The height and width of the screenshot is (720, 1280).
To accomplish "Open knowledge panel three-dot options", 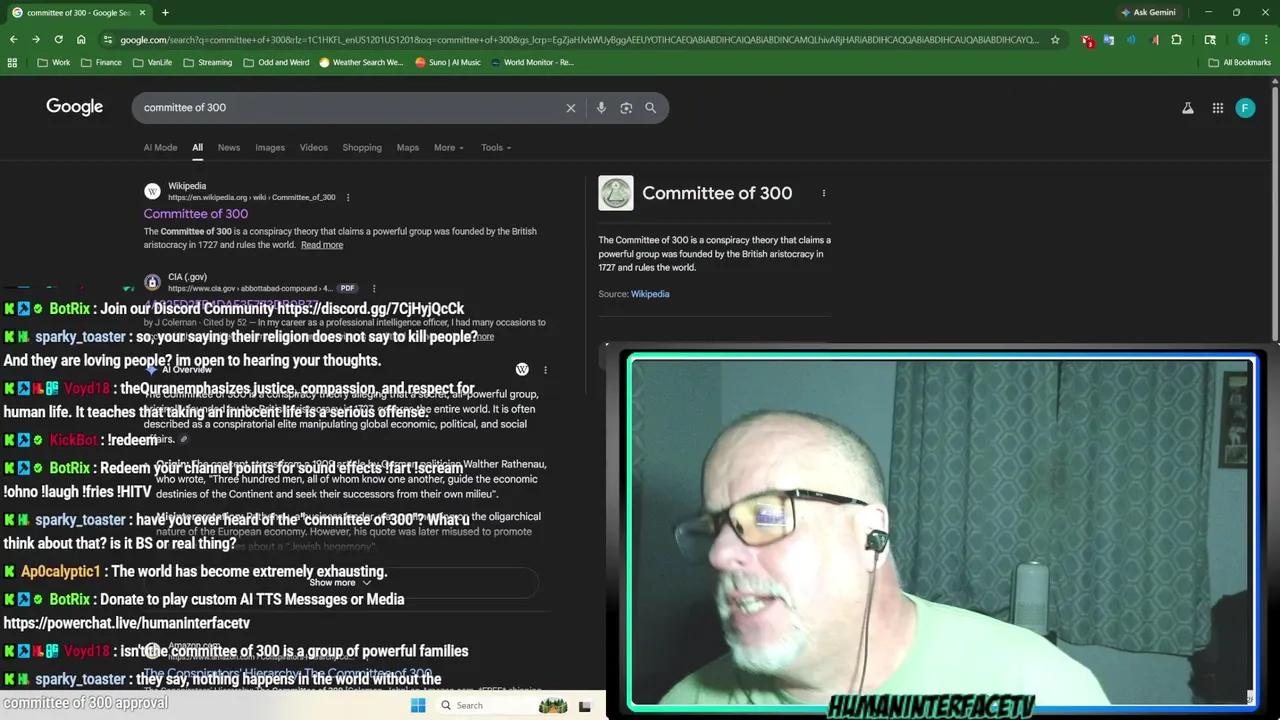I will click(x=824, y=193).
